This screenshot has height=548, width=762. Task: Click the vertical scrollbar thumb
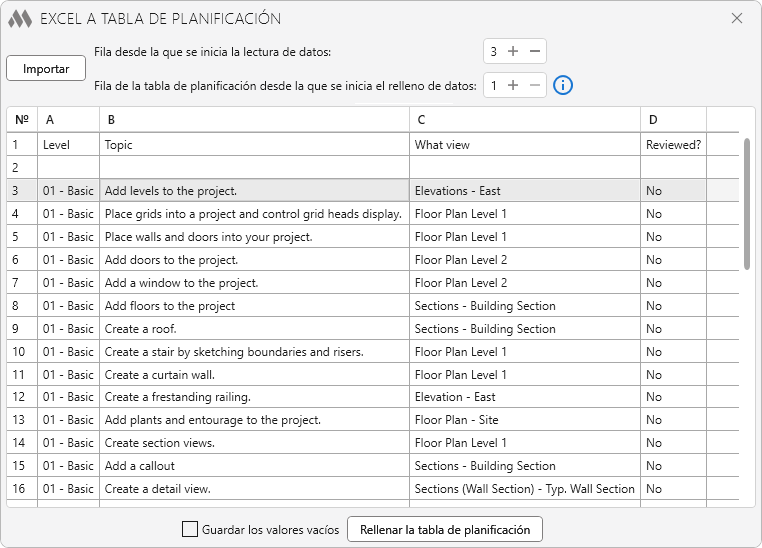click(x=746, y=203)
